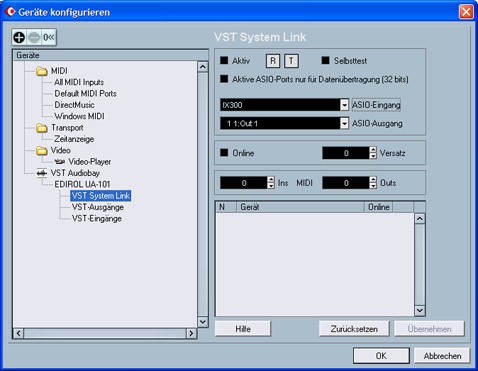Click the Transport folder icon
Viewport: 478px width, 371px height.
coord(42,128)
